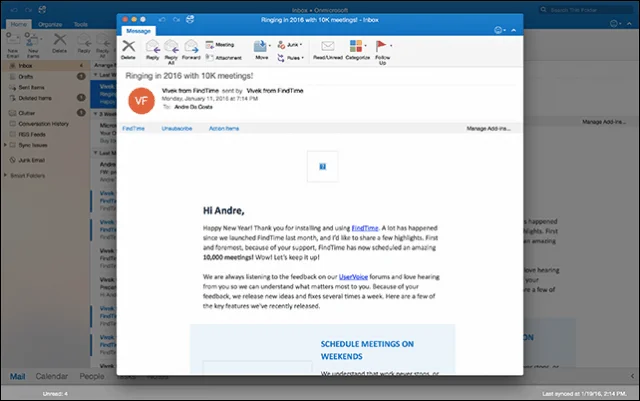Open the smiley feedback icon in main window
The width and height of the screenshot is (640, 401).
coord(615,24)
